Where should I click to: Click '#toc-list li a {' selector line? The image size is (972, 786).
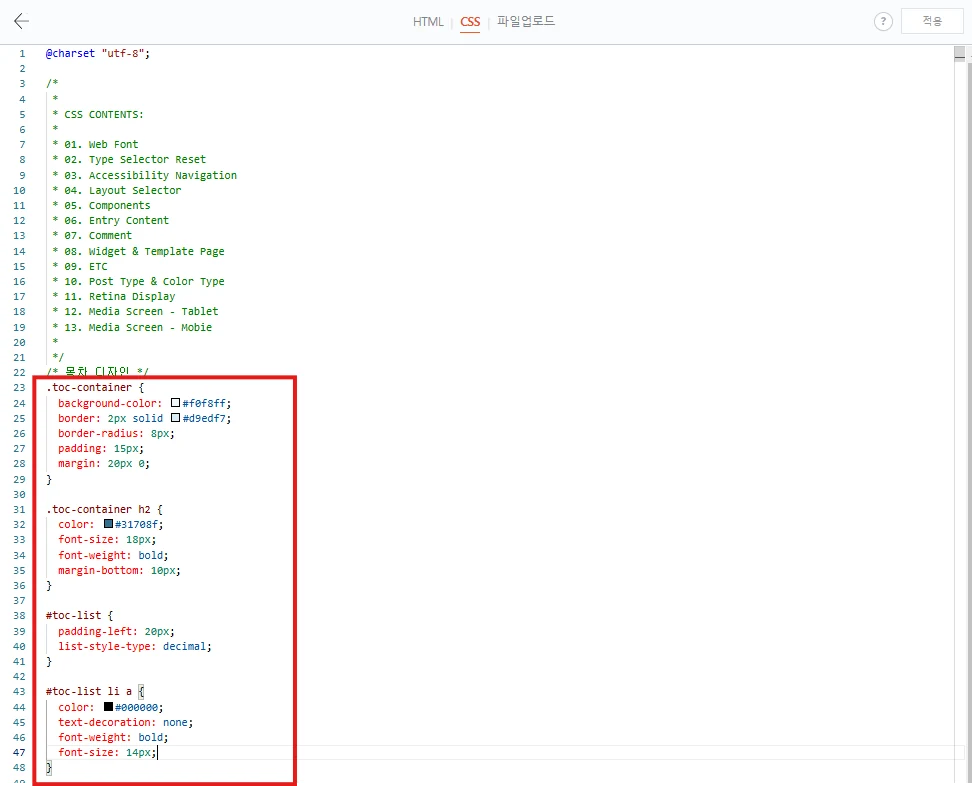(95, 691)
